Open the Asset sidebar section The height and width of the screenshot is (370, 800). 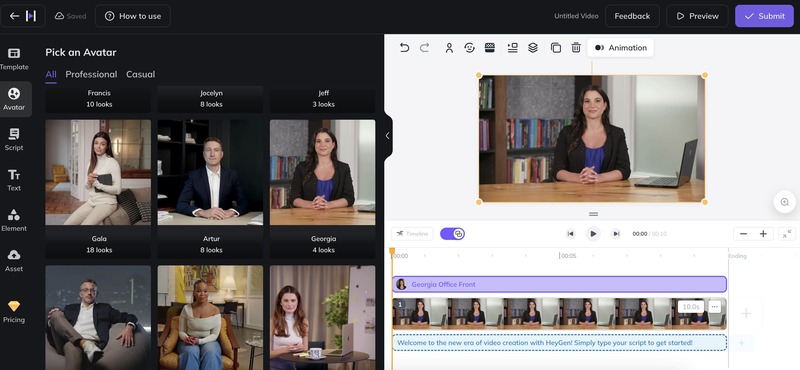(14, 260)
